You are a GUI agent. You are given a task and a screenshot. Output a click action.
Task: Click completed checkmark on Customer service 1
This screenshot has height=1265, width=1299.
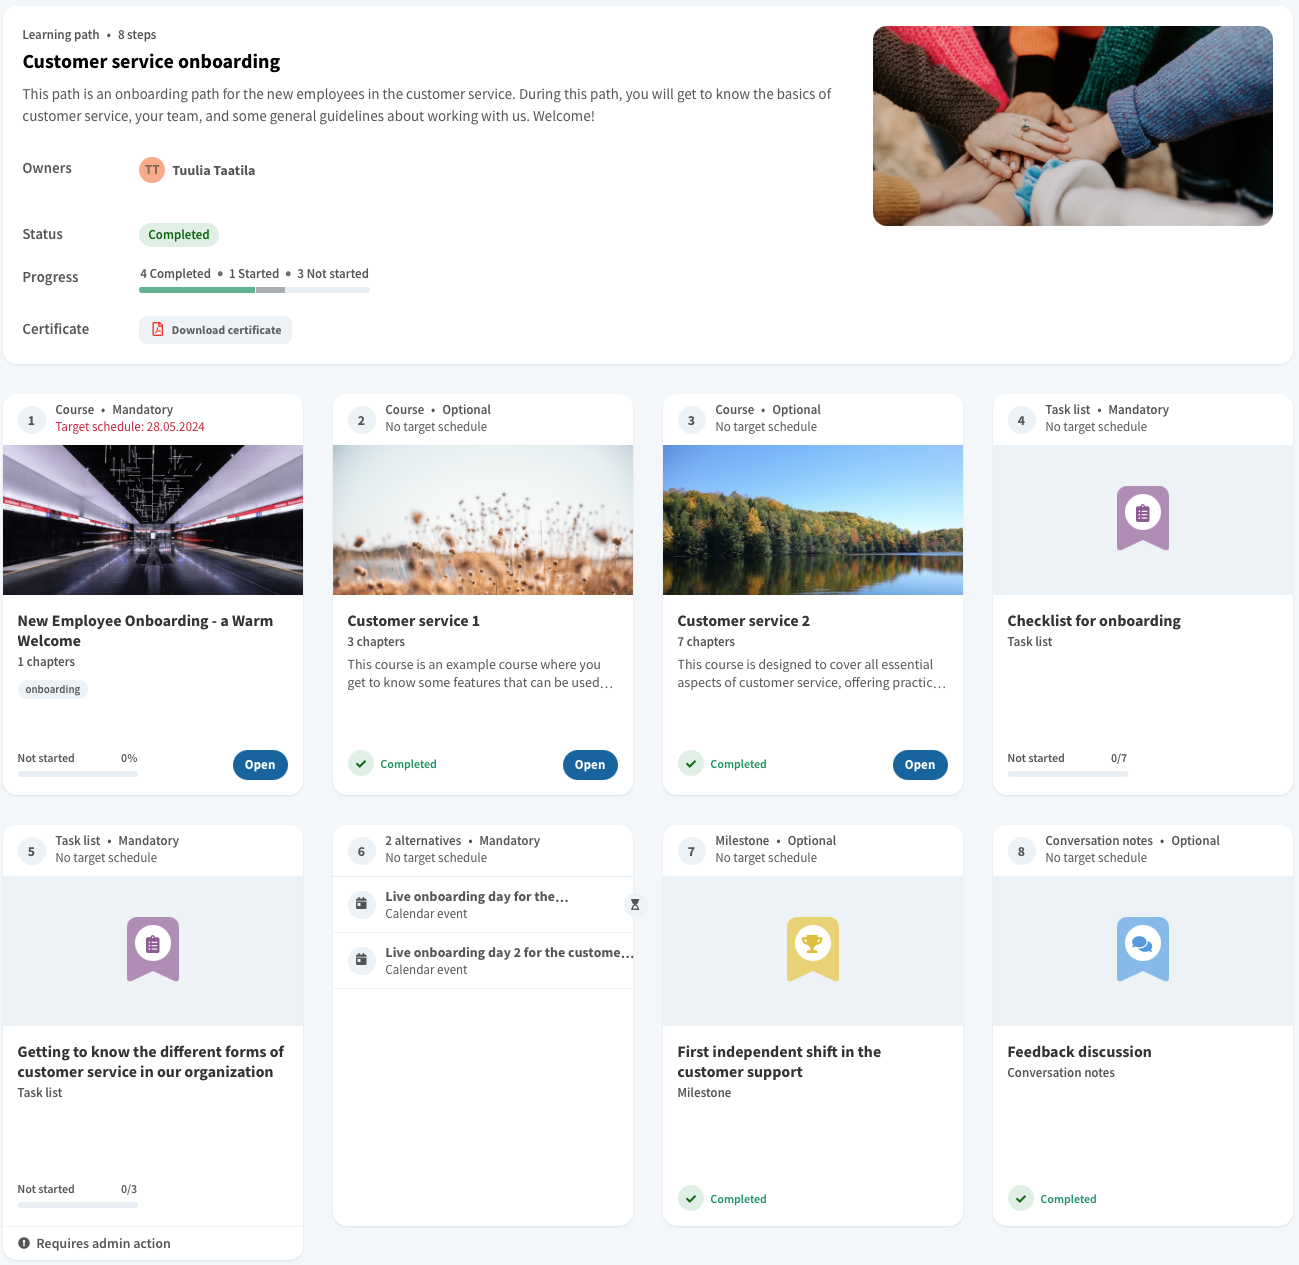click(x=361, y=764)
